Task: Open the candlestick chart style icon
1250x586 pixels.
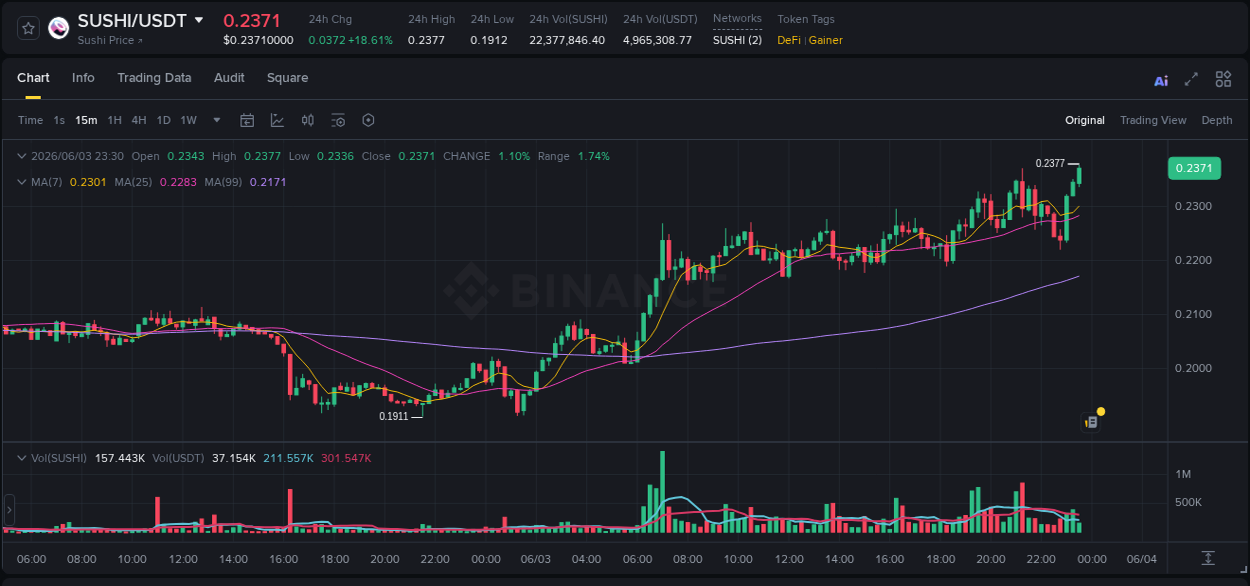Action: pos(308,120)
